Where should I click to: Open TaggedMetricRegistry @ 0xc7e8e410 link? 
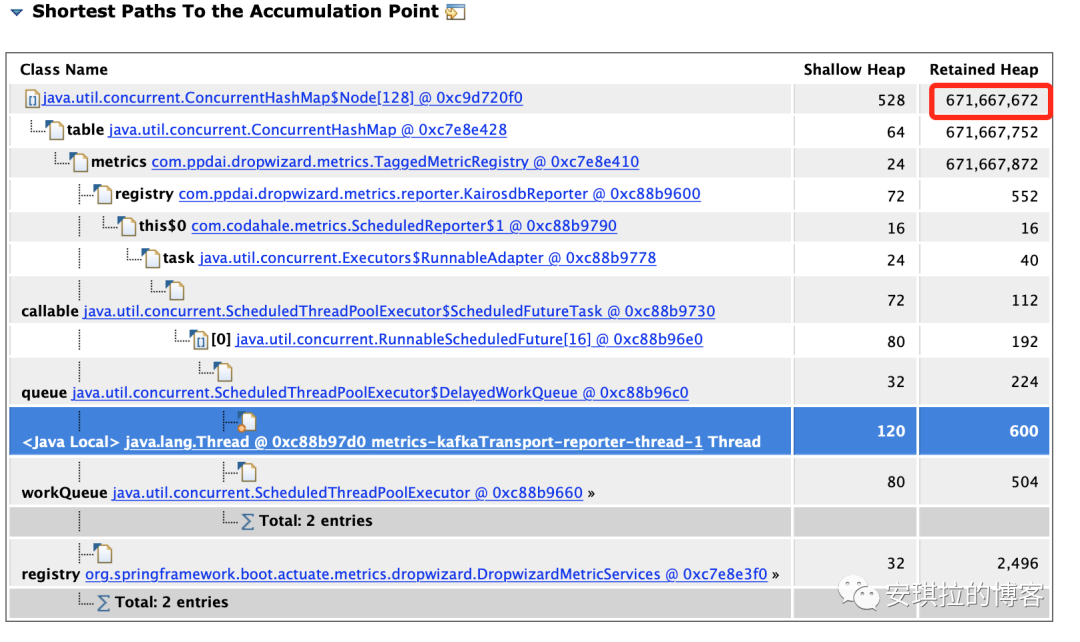395,162
